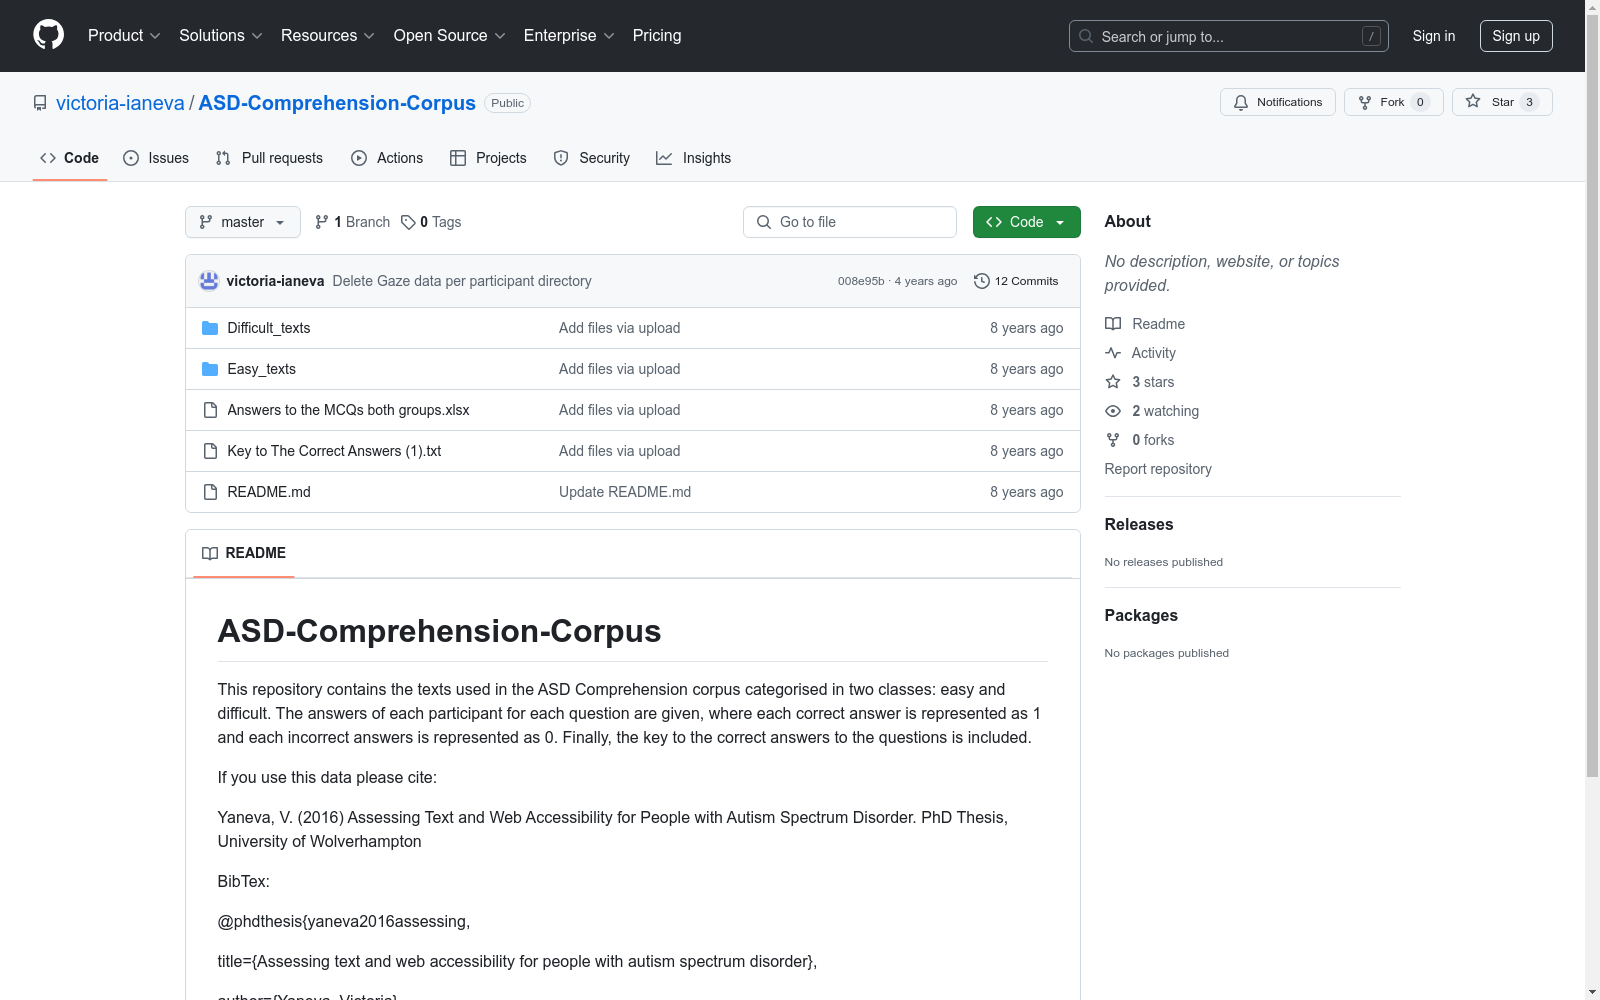Click the Fork count badge showing 0
The height and width of the screenshot is (1000, 1600).
click(1420, 102)
